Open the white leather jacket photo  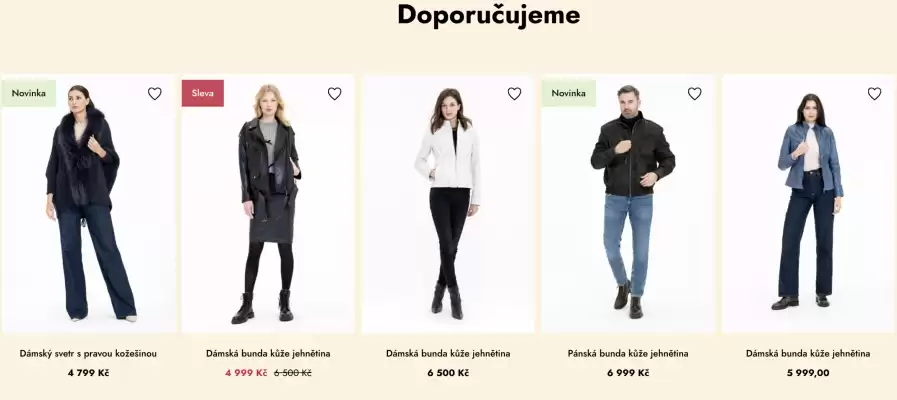448,204
